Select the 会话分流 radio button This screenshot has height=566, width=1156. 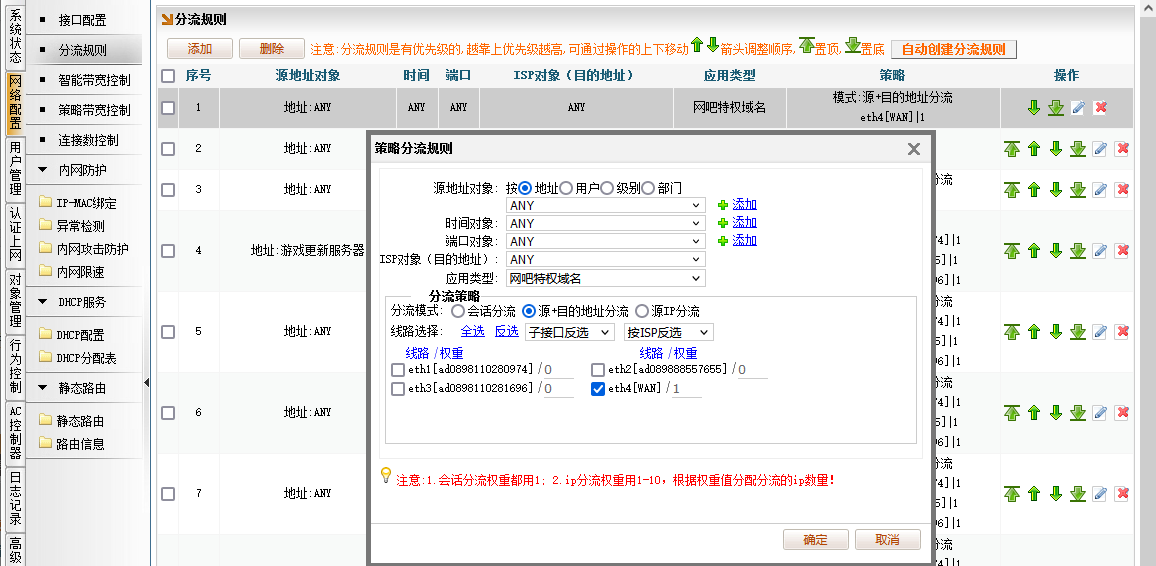pos(457,312)
